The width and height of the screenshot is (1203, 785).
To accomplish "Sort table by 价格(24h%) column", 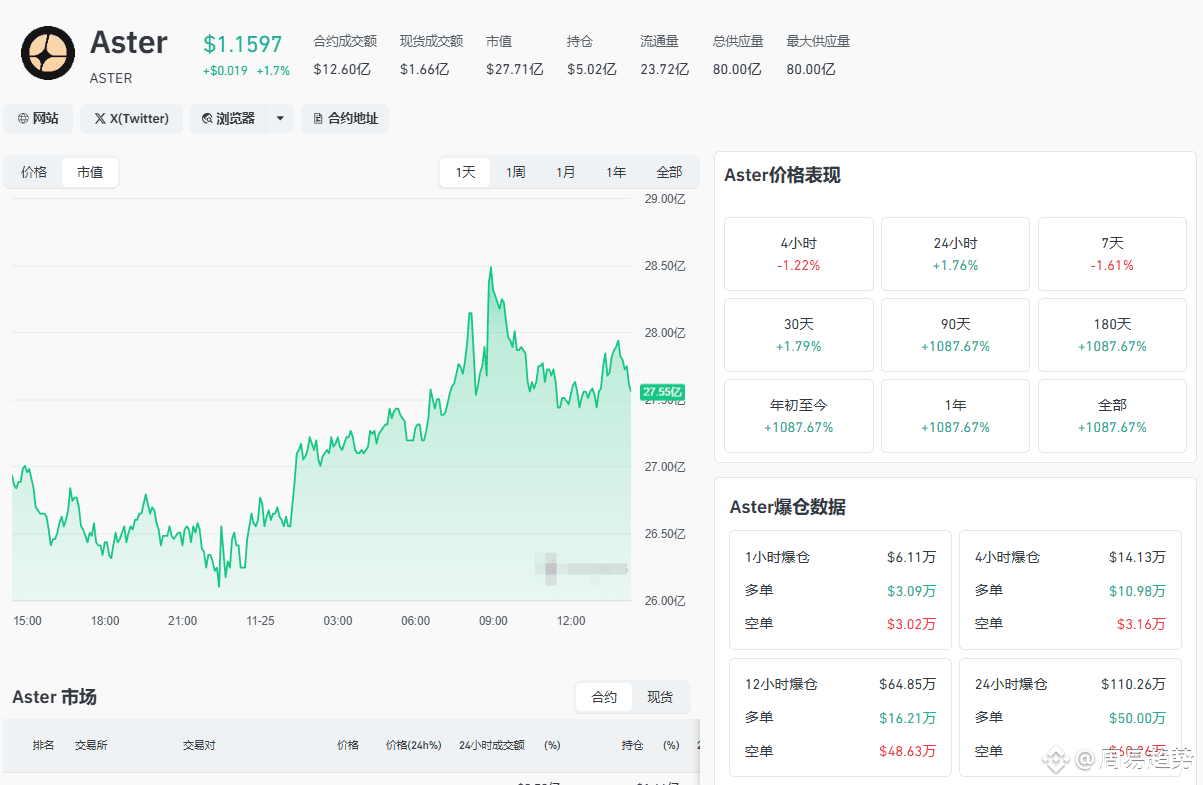I will [413, 745].
